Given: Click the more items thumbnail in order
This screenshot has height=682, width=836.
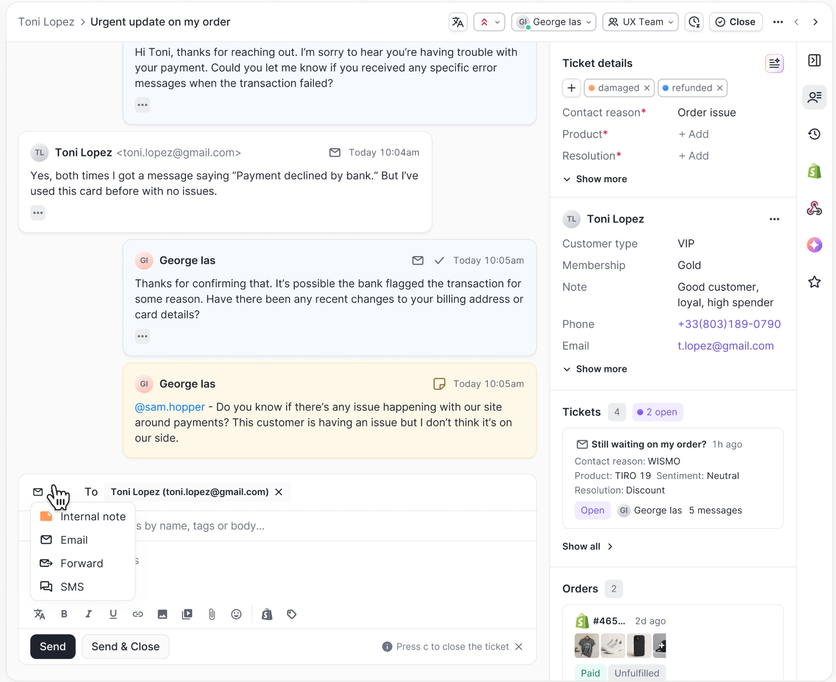Looking at the screenshot, I should tap(660, 646).
